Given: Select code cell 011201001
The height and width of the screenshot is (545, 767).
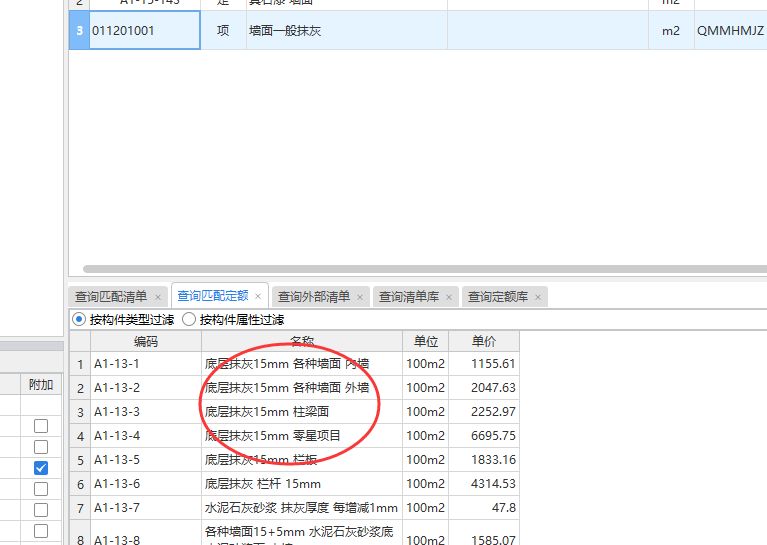Looking at the screenshot, I should 145,30.
